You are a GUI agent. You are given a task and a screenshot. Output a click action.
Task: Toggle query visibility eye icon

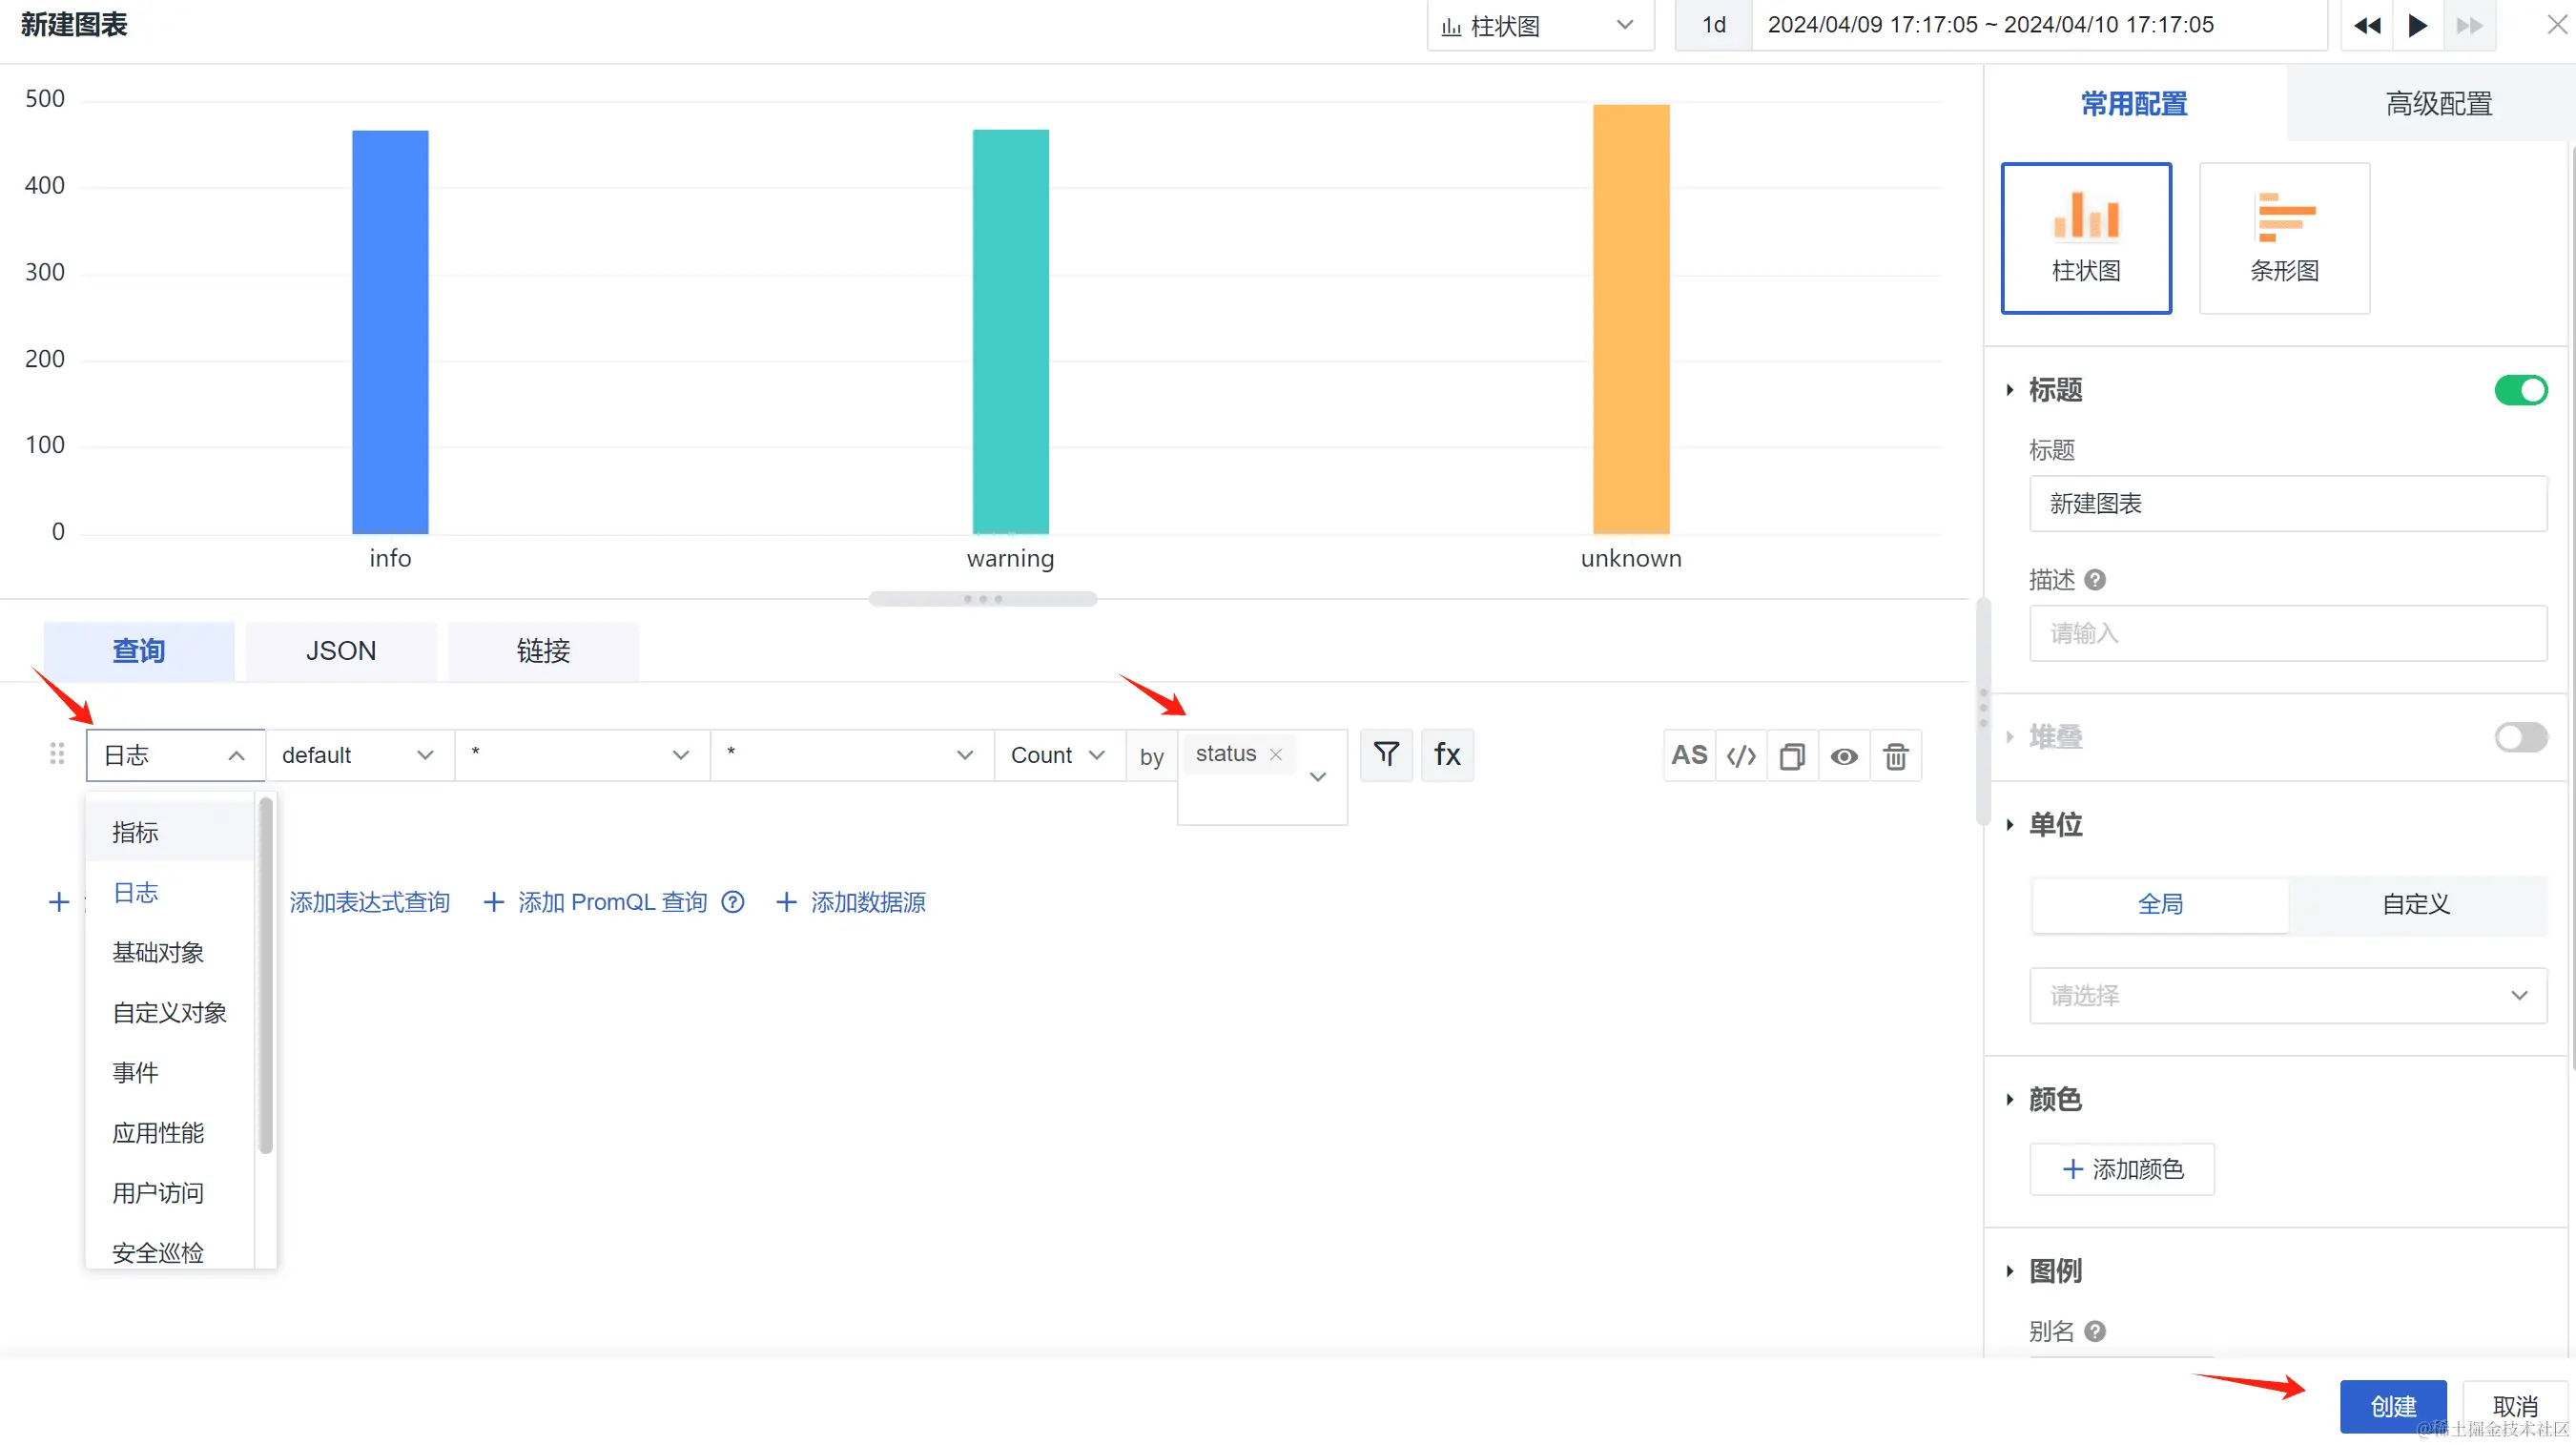click(x=1844, y=756)
